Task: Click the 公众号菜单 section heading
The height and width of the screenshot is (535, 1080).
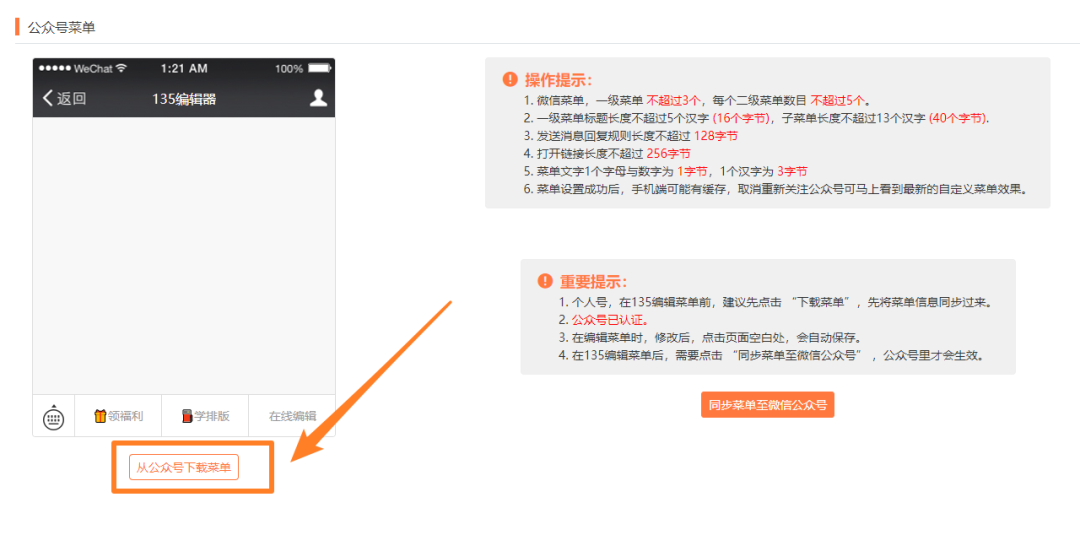Action: [61, 28]
